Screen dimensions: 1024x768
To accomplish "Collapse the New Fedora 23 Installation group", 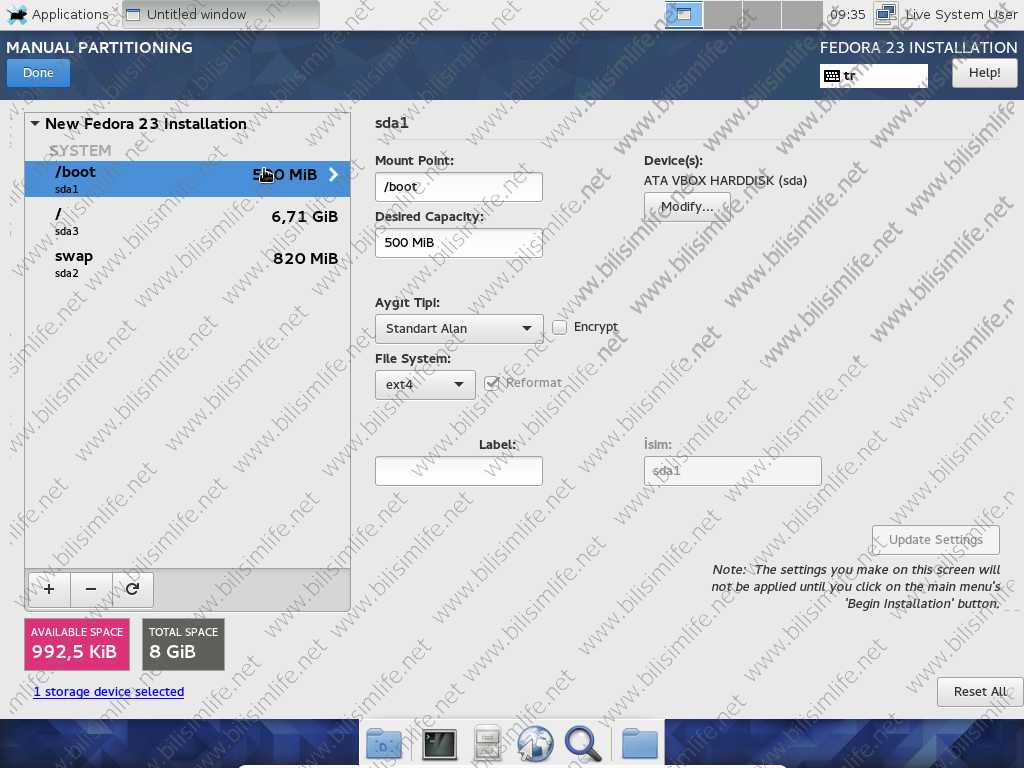I will [35, 123].
